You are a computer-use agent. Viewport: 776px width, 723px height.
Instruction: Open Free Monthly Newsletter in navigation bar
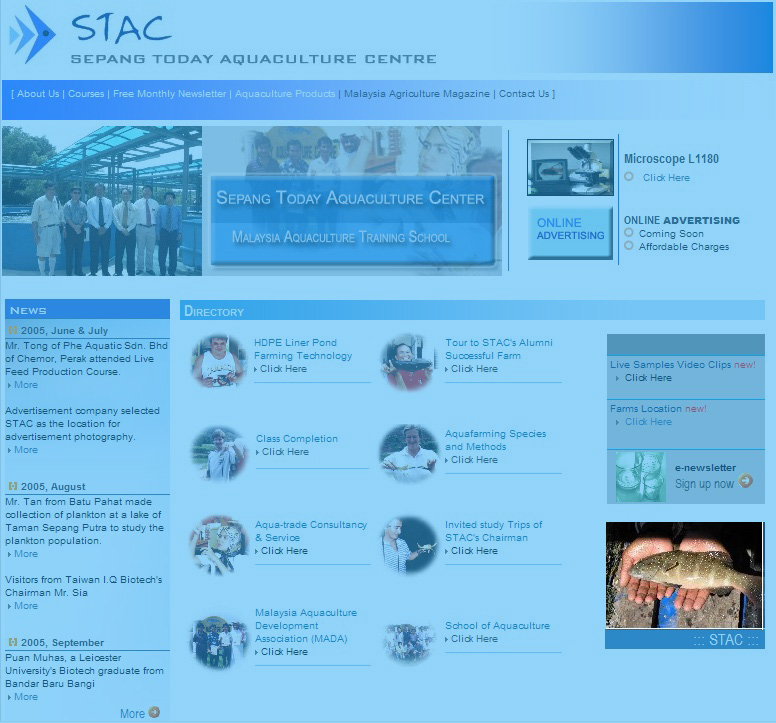coord(169,94)
